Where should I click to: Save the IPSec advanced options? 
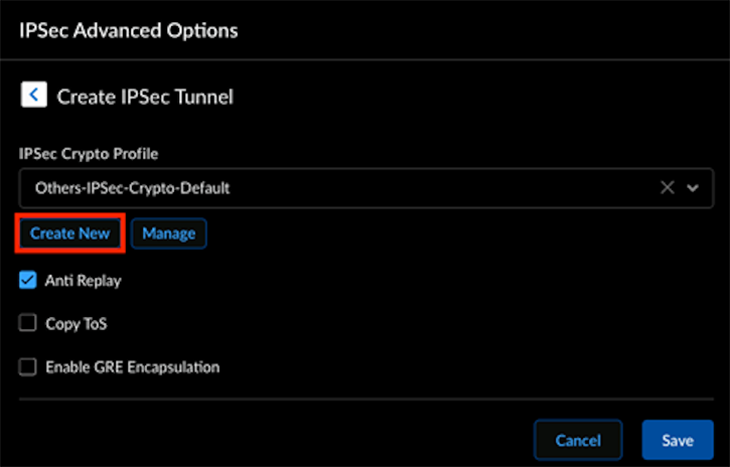coord(677,440)
